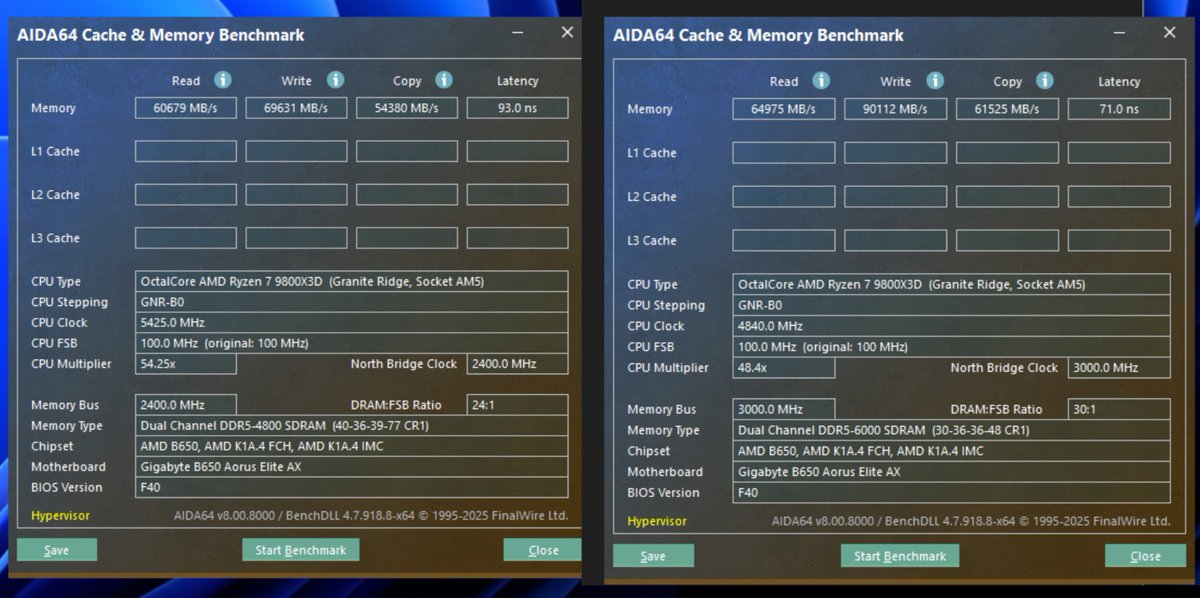
Task: Click Motherboard value in the left window
Action: [351, 467]
